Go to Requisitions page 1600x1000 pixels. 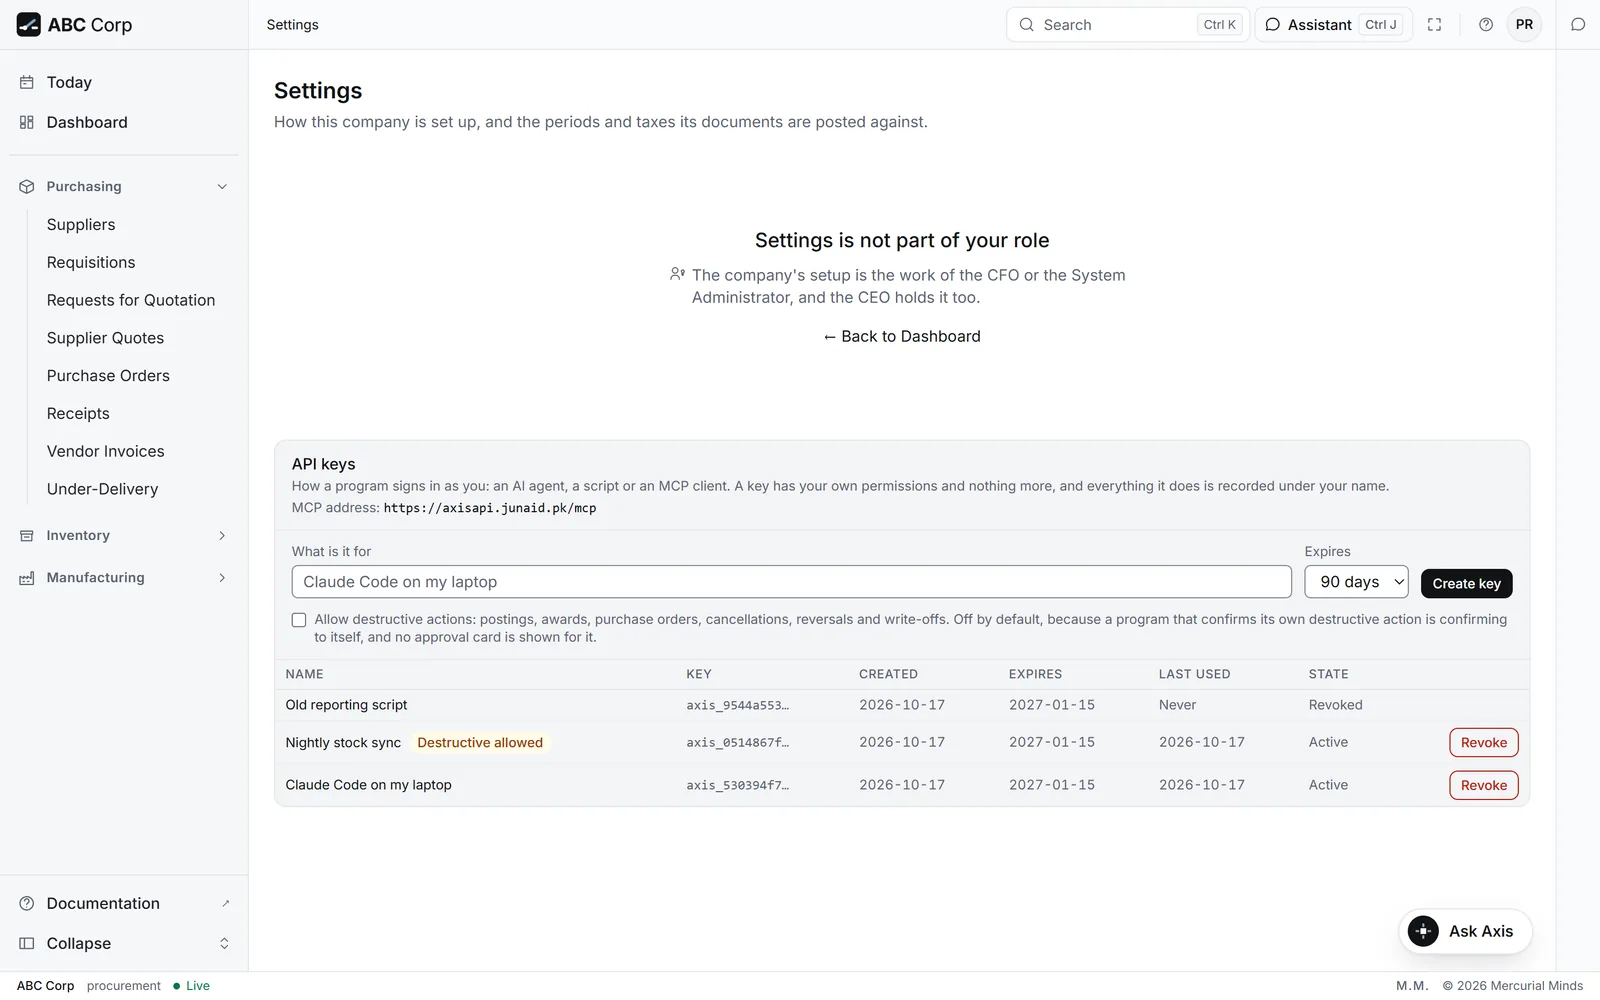coord(91,263)
